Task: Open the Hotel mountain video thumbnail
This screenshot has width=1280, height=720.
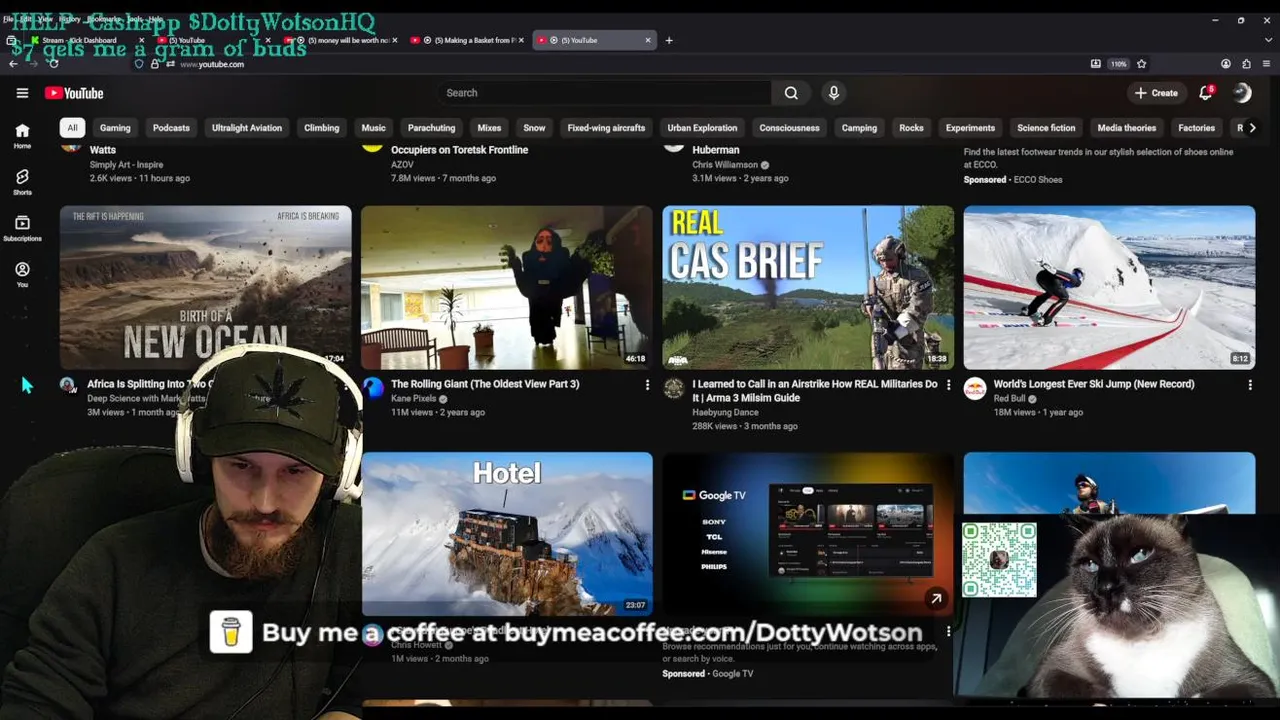Action: (507, 534)
